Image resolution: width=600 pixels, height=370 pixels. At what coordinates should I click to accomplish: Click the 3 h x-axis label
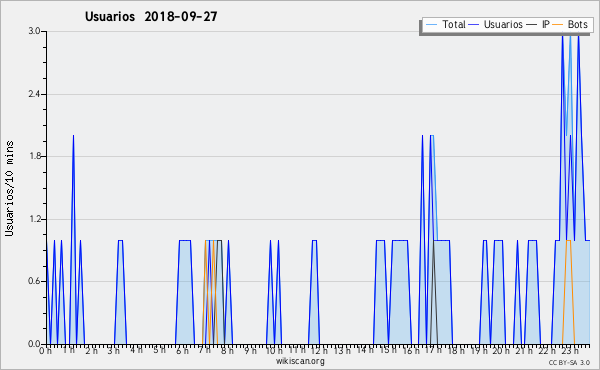[113, 351]
